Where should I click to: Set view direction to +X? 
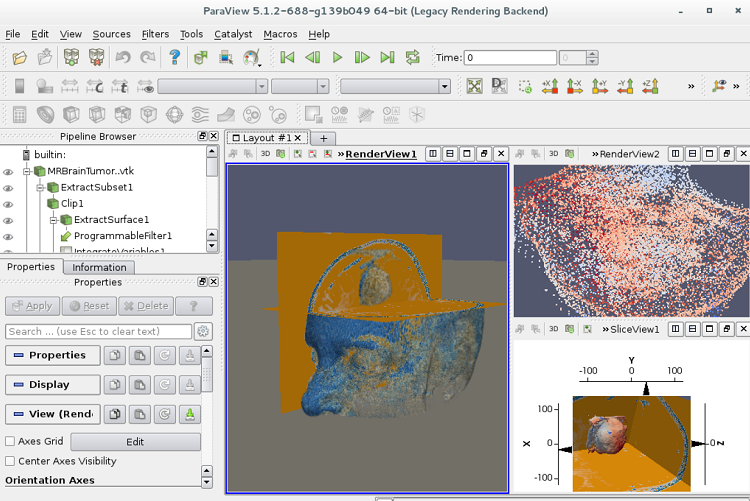549,86
